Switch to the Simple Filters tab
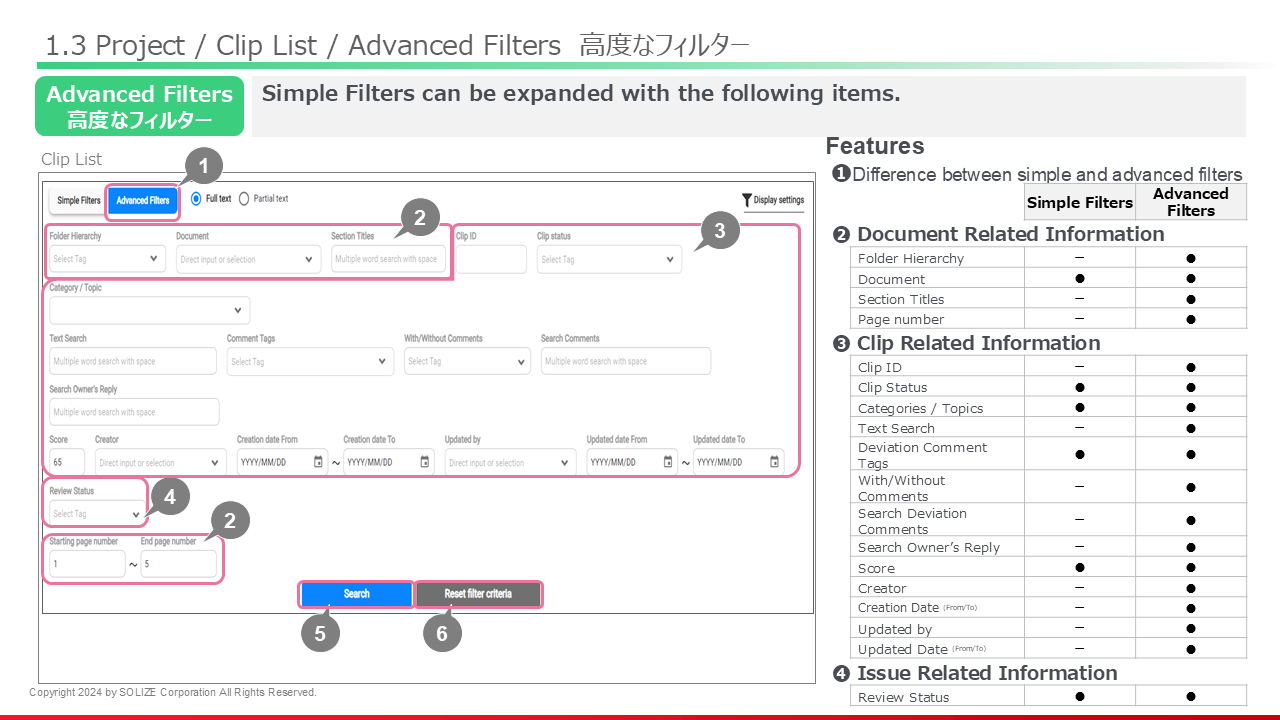The image size is (1280, 720). point(78,201)
